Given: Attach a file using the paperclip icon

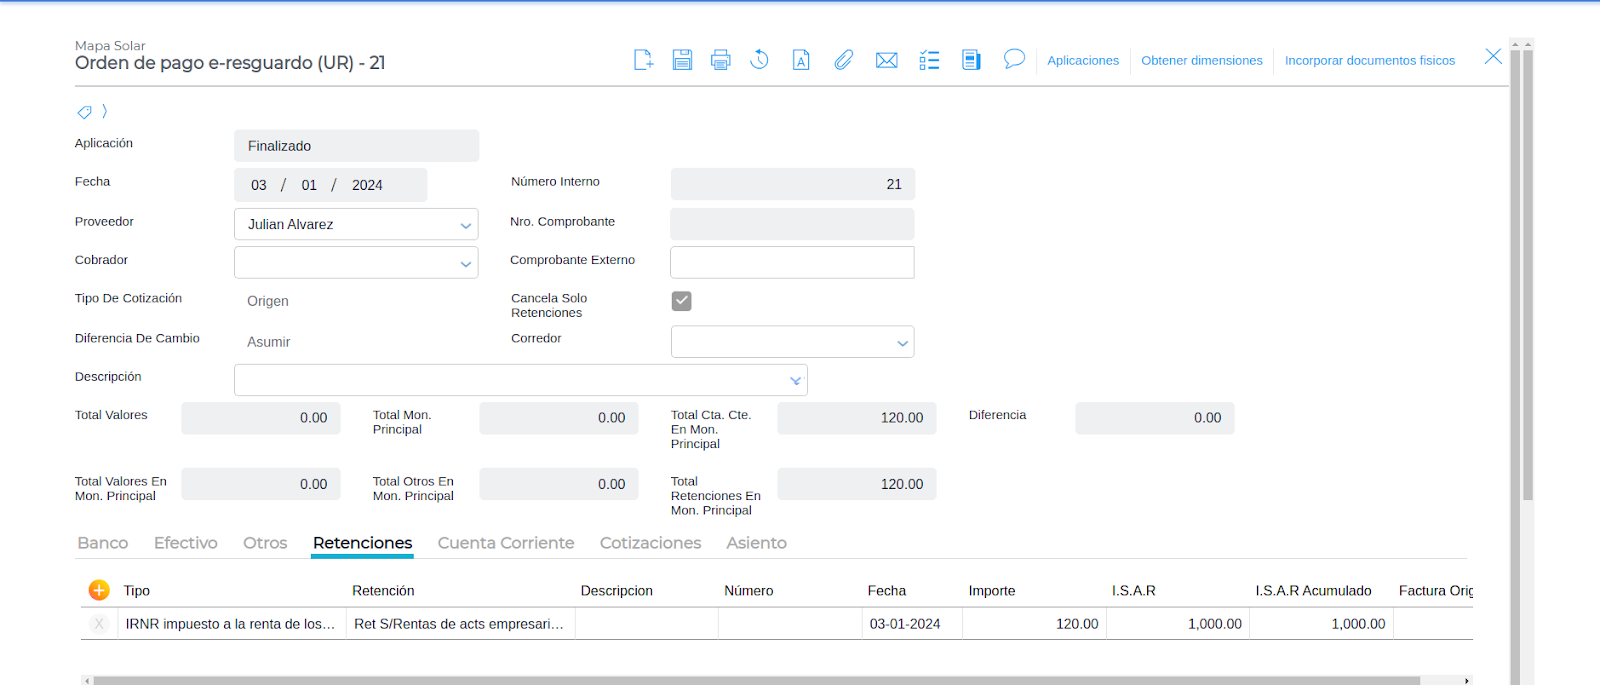Looking at the screenshot, I should 844,60.
